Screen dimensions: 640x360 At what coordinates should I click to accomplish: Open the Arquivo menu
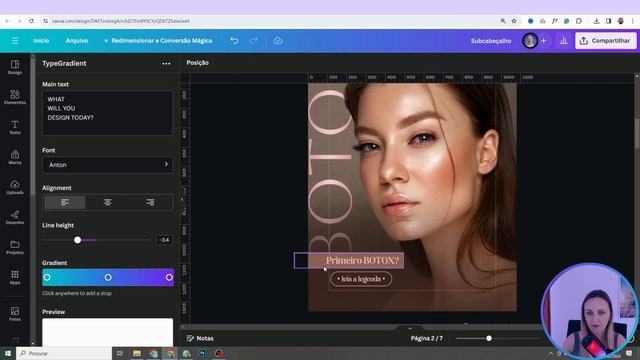click(77, 41)
